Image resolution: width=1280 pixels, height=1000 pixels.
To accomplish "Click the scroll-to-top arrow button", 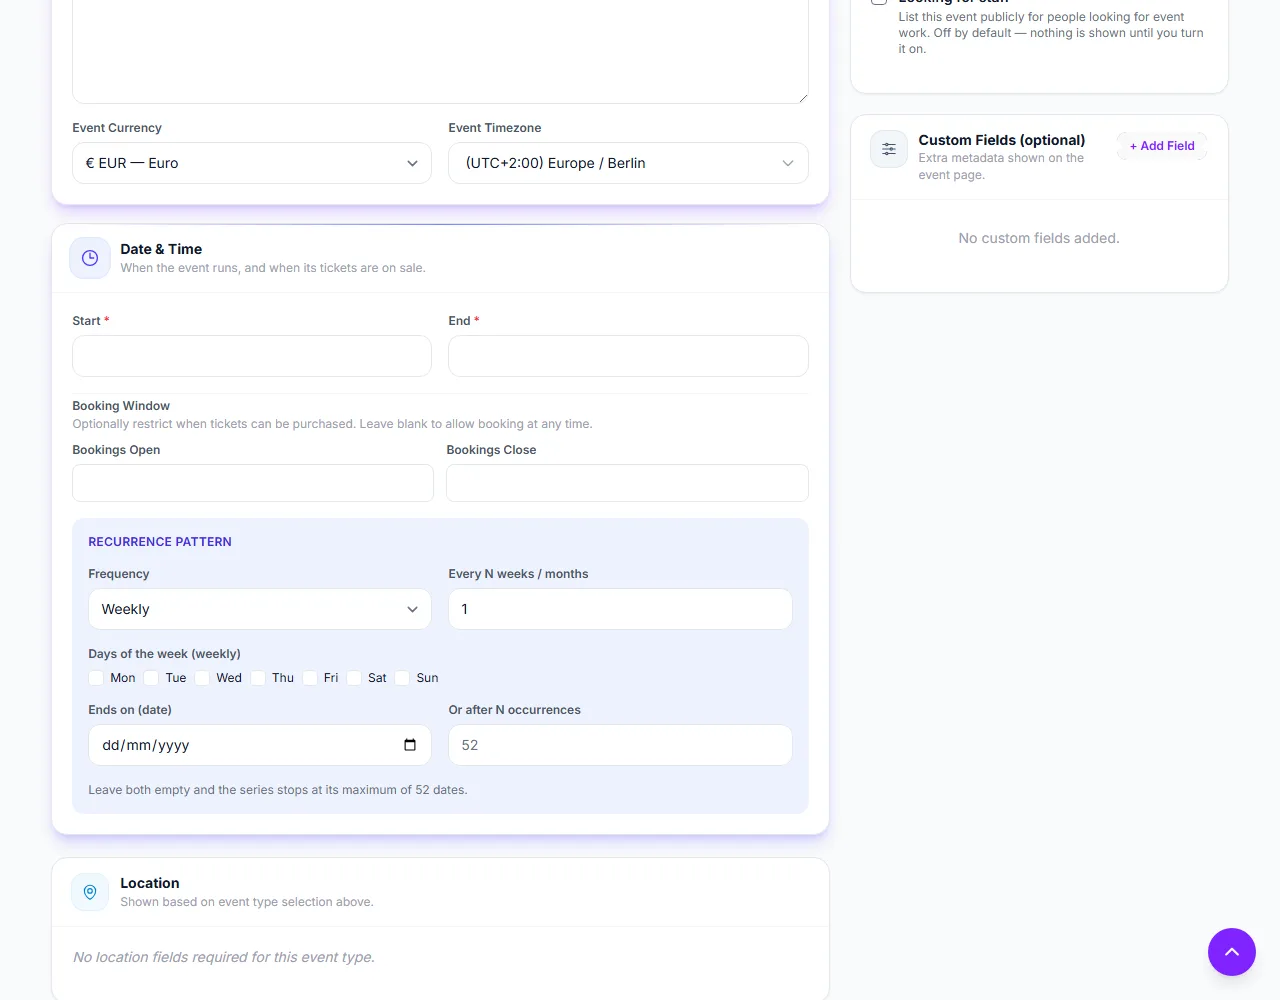I will (x=1232, y=952).
